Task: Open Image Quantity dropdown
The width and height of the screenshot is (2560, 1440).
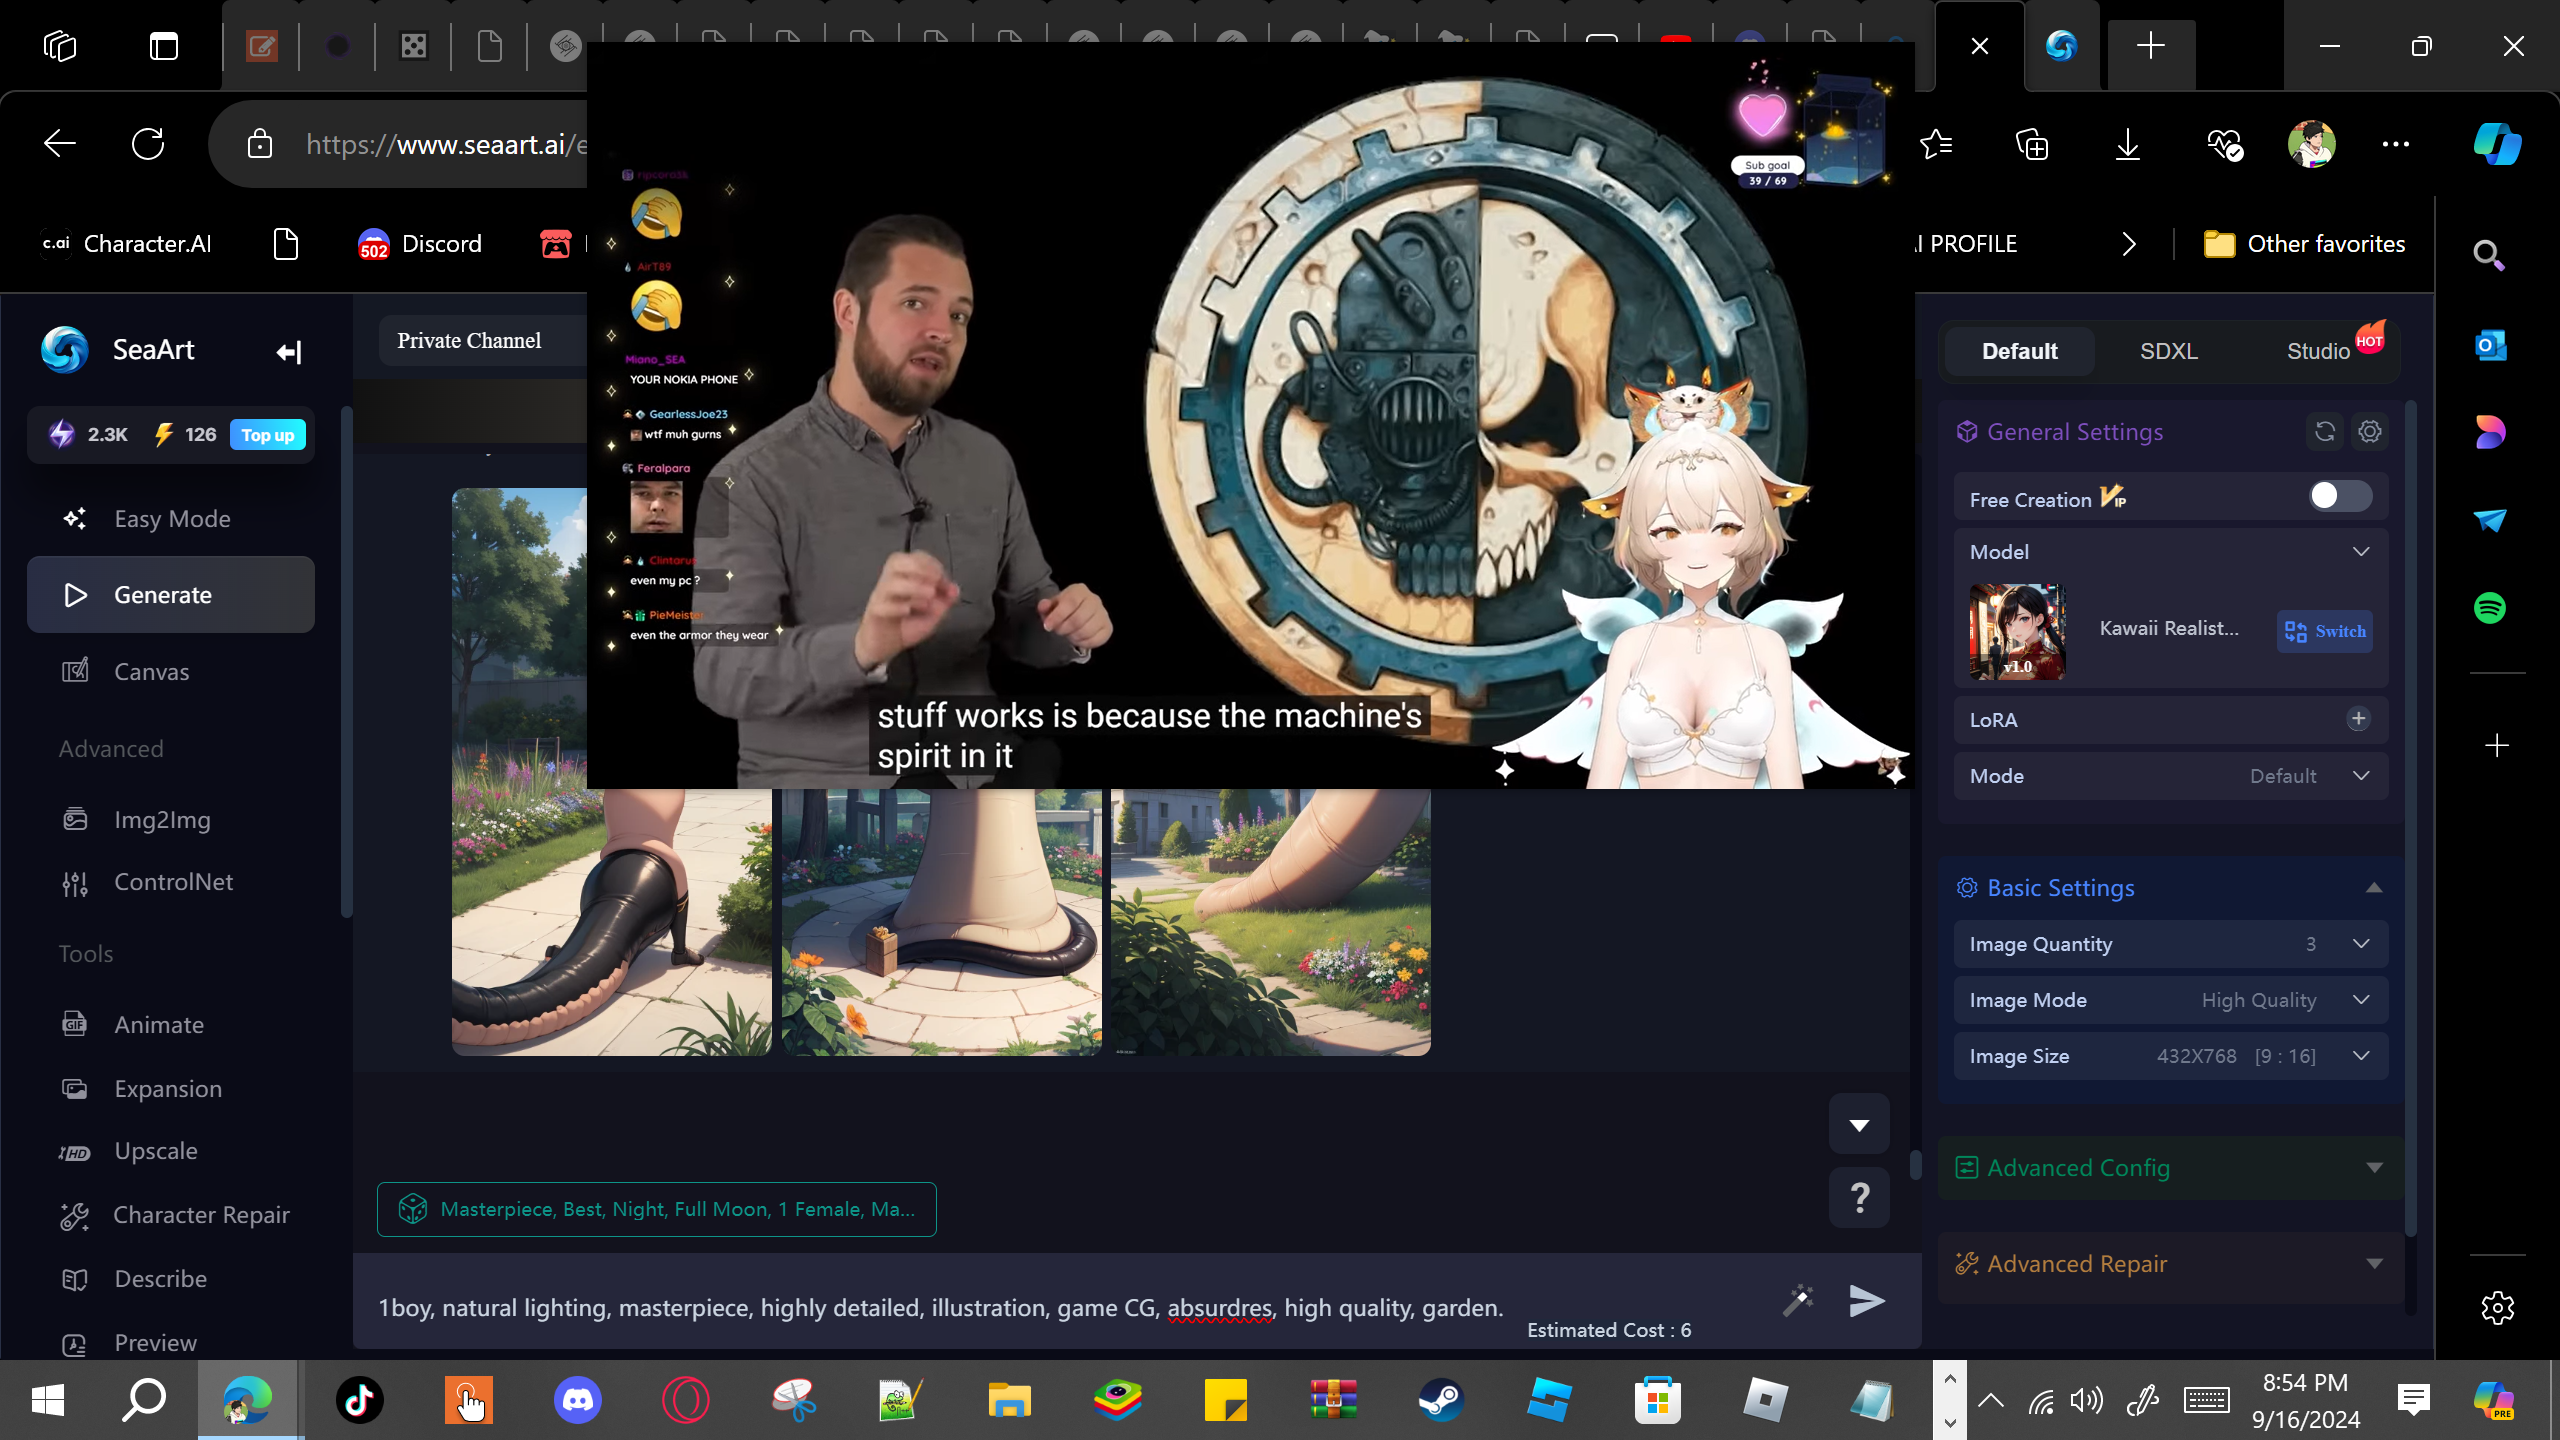Action: [2171, 944]
